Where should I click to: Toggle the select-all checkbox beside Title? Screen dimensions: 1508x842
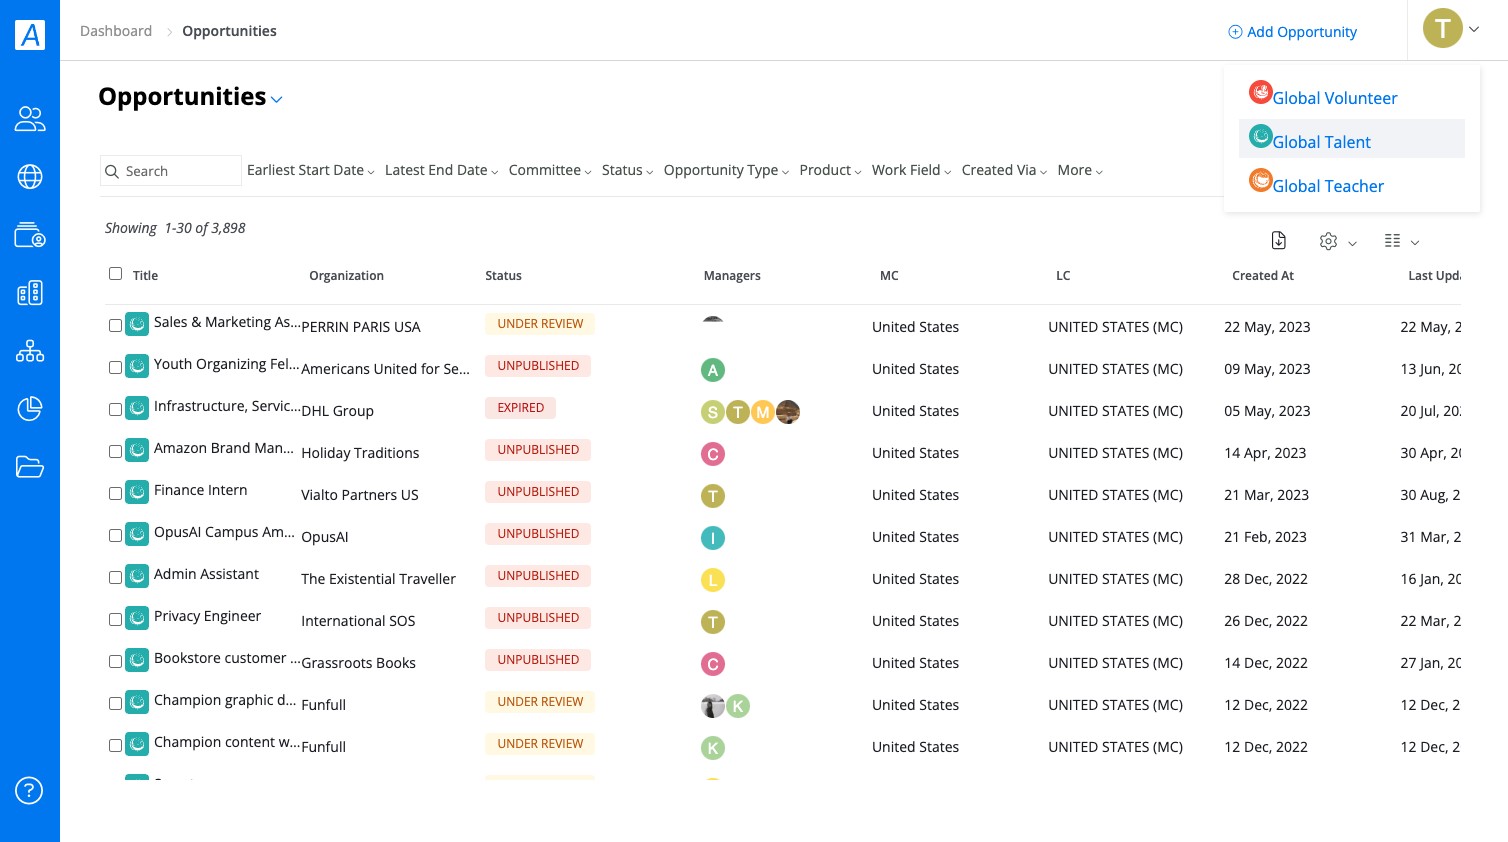(115, 273)
